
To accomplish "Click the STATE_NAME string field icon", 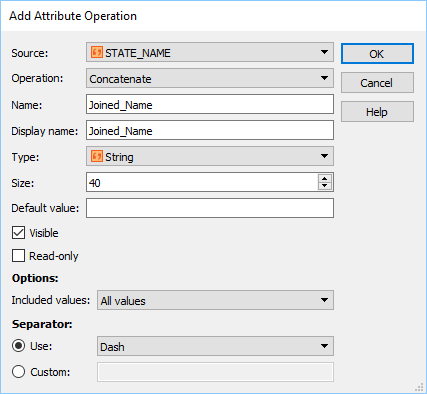I will pos(97,52).
